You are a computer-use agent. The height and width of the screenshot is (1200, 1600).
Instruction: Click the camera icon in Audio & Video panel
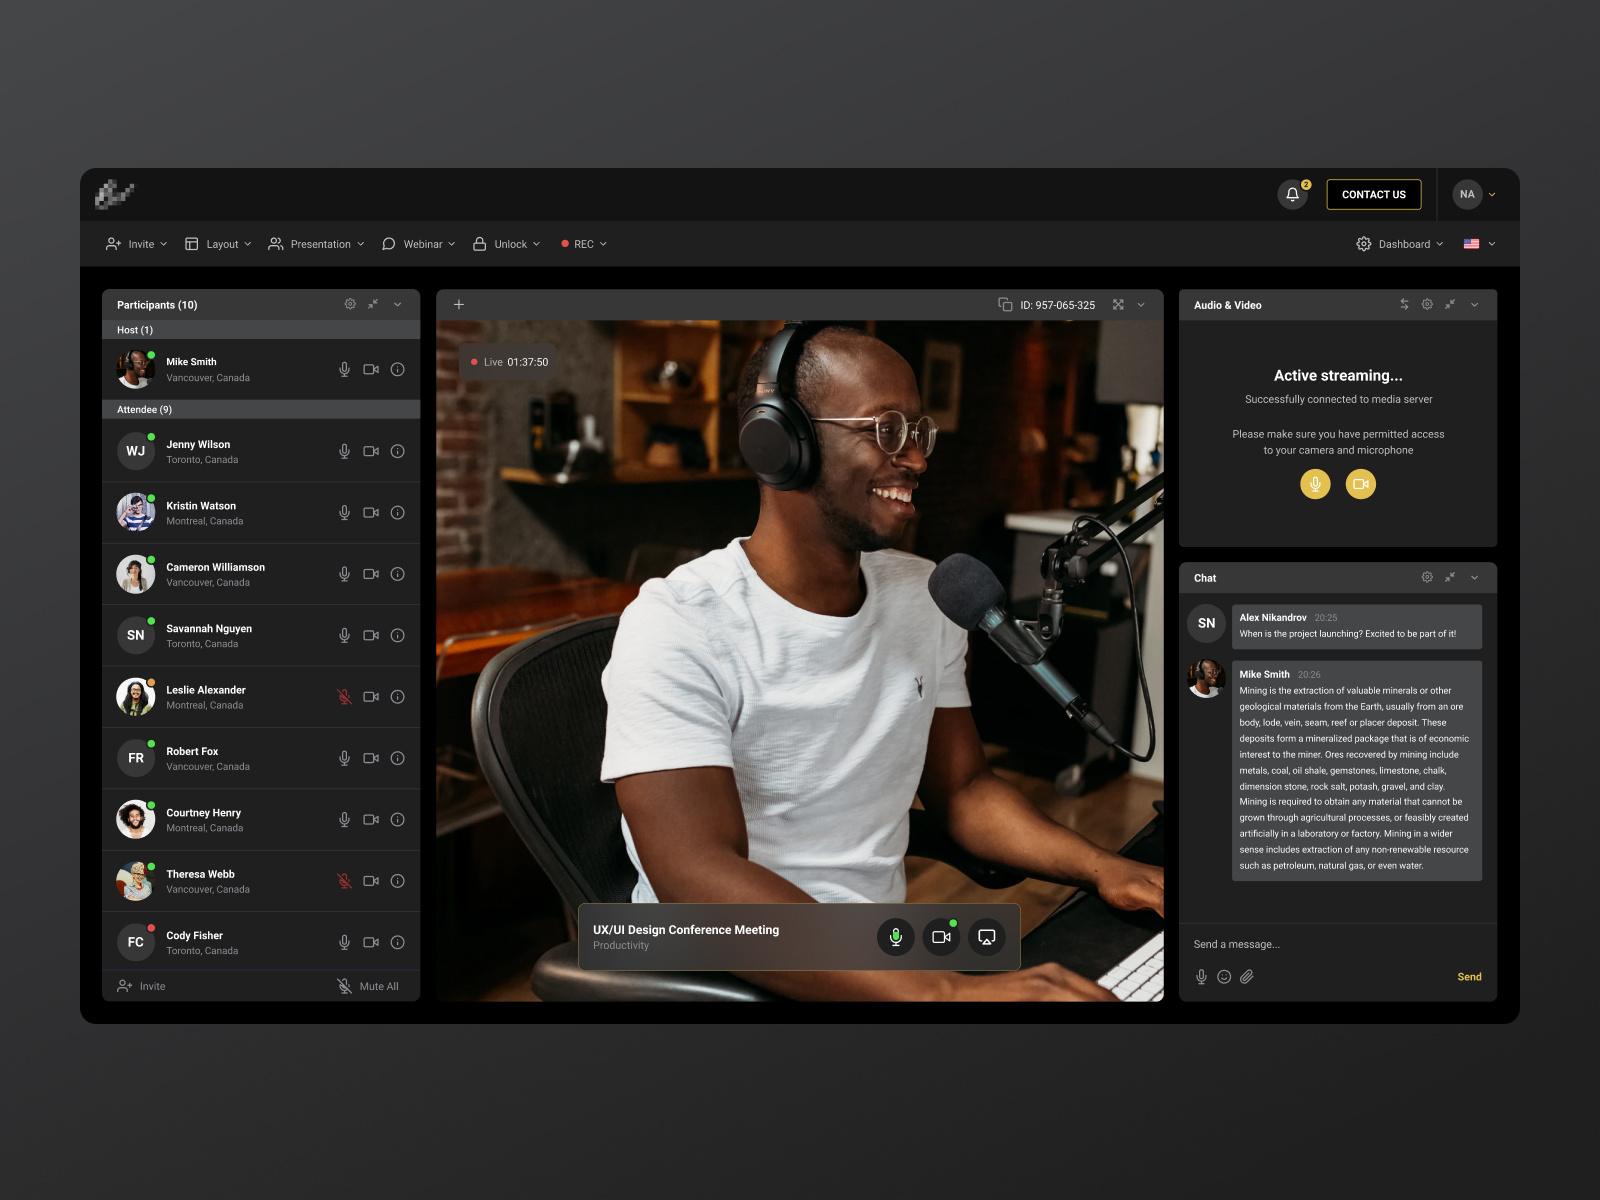1360,484
